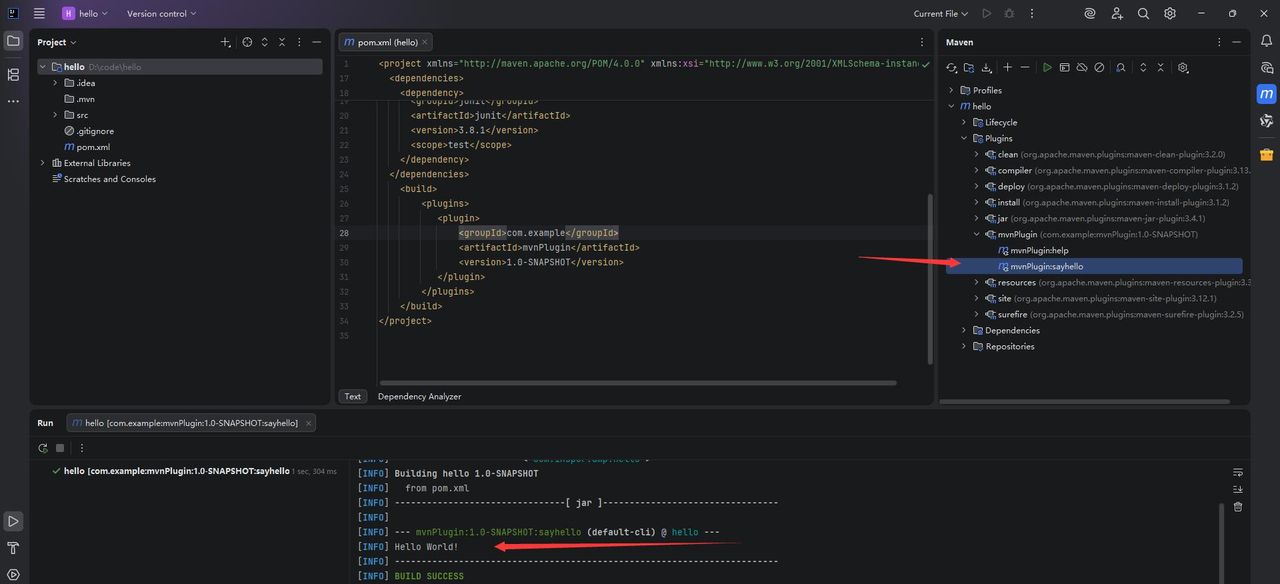Toggle Maven Offline Mode icon
This screenshot has height=584, width=1280.
tap(1082, 68)
